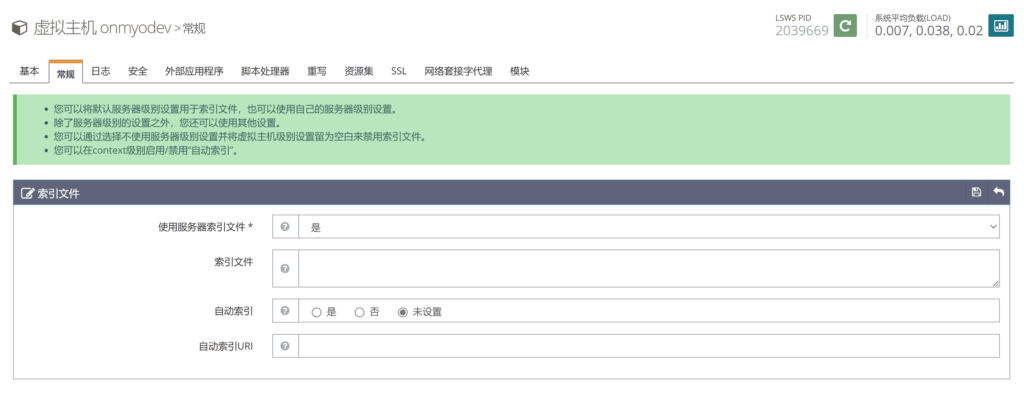Open the SSL tab
The height and width of the screenshot is (405, 1024).
click(x=399, y=72)
